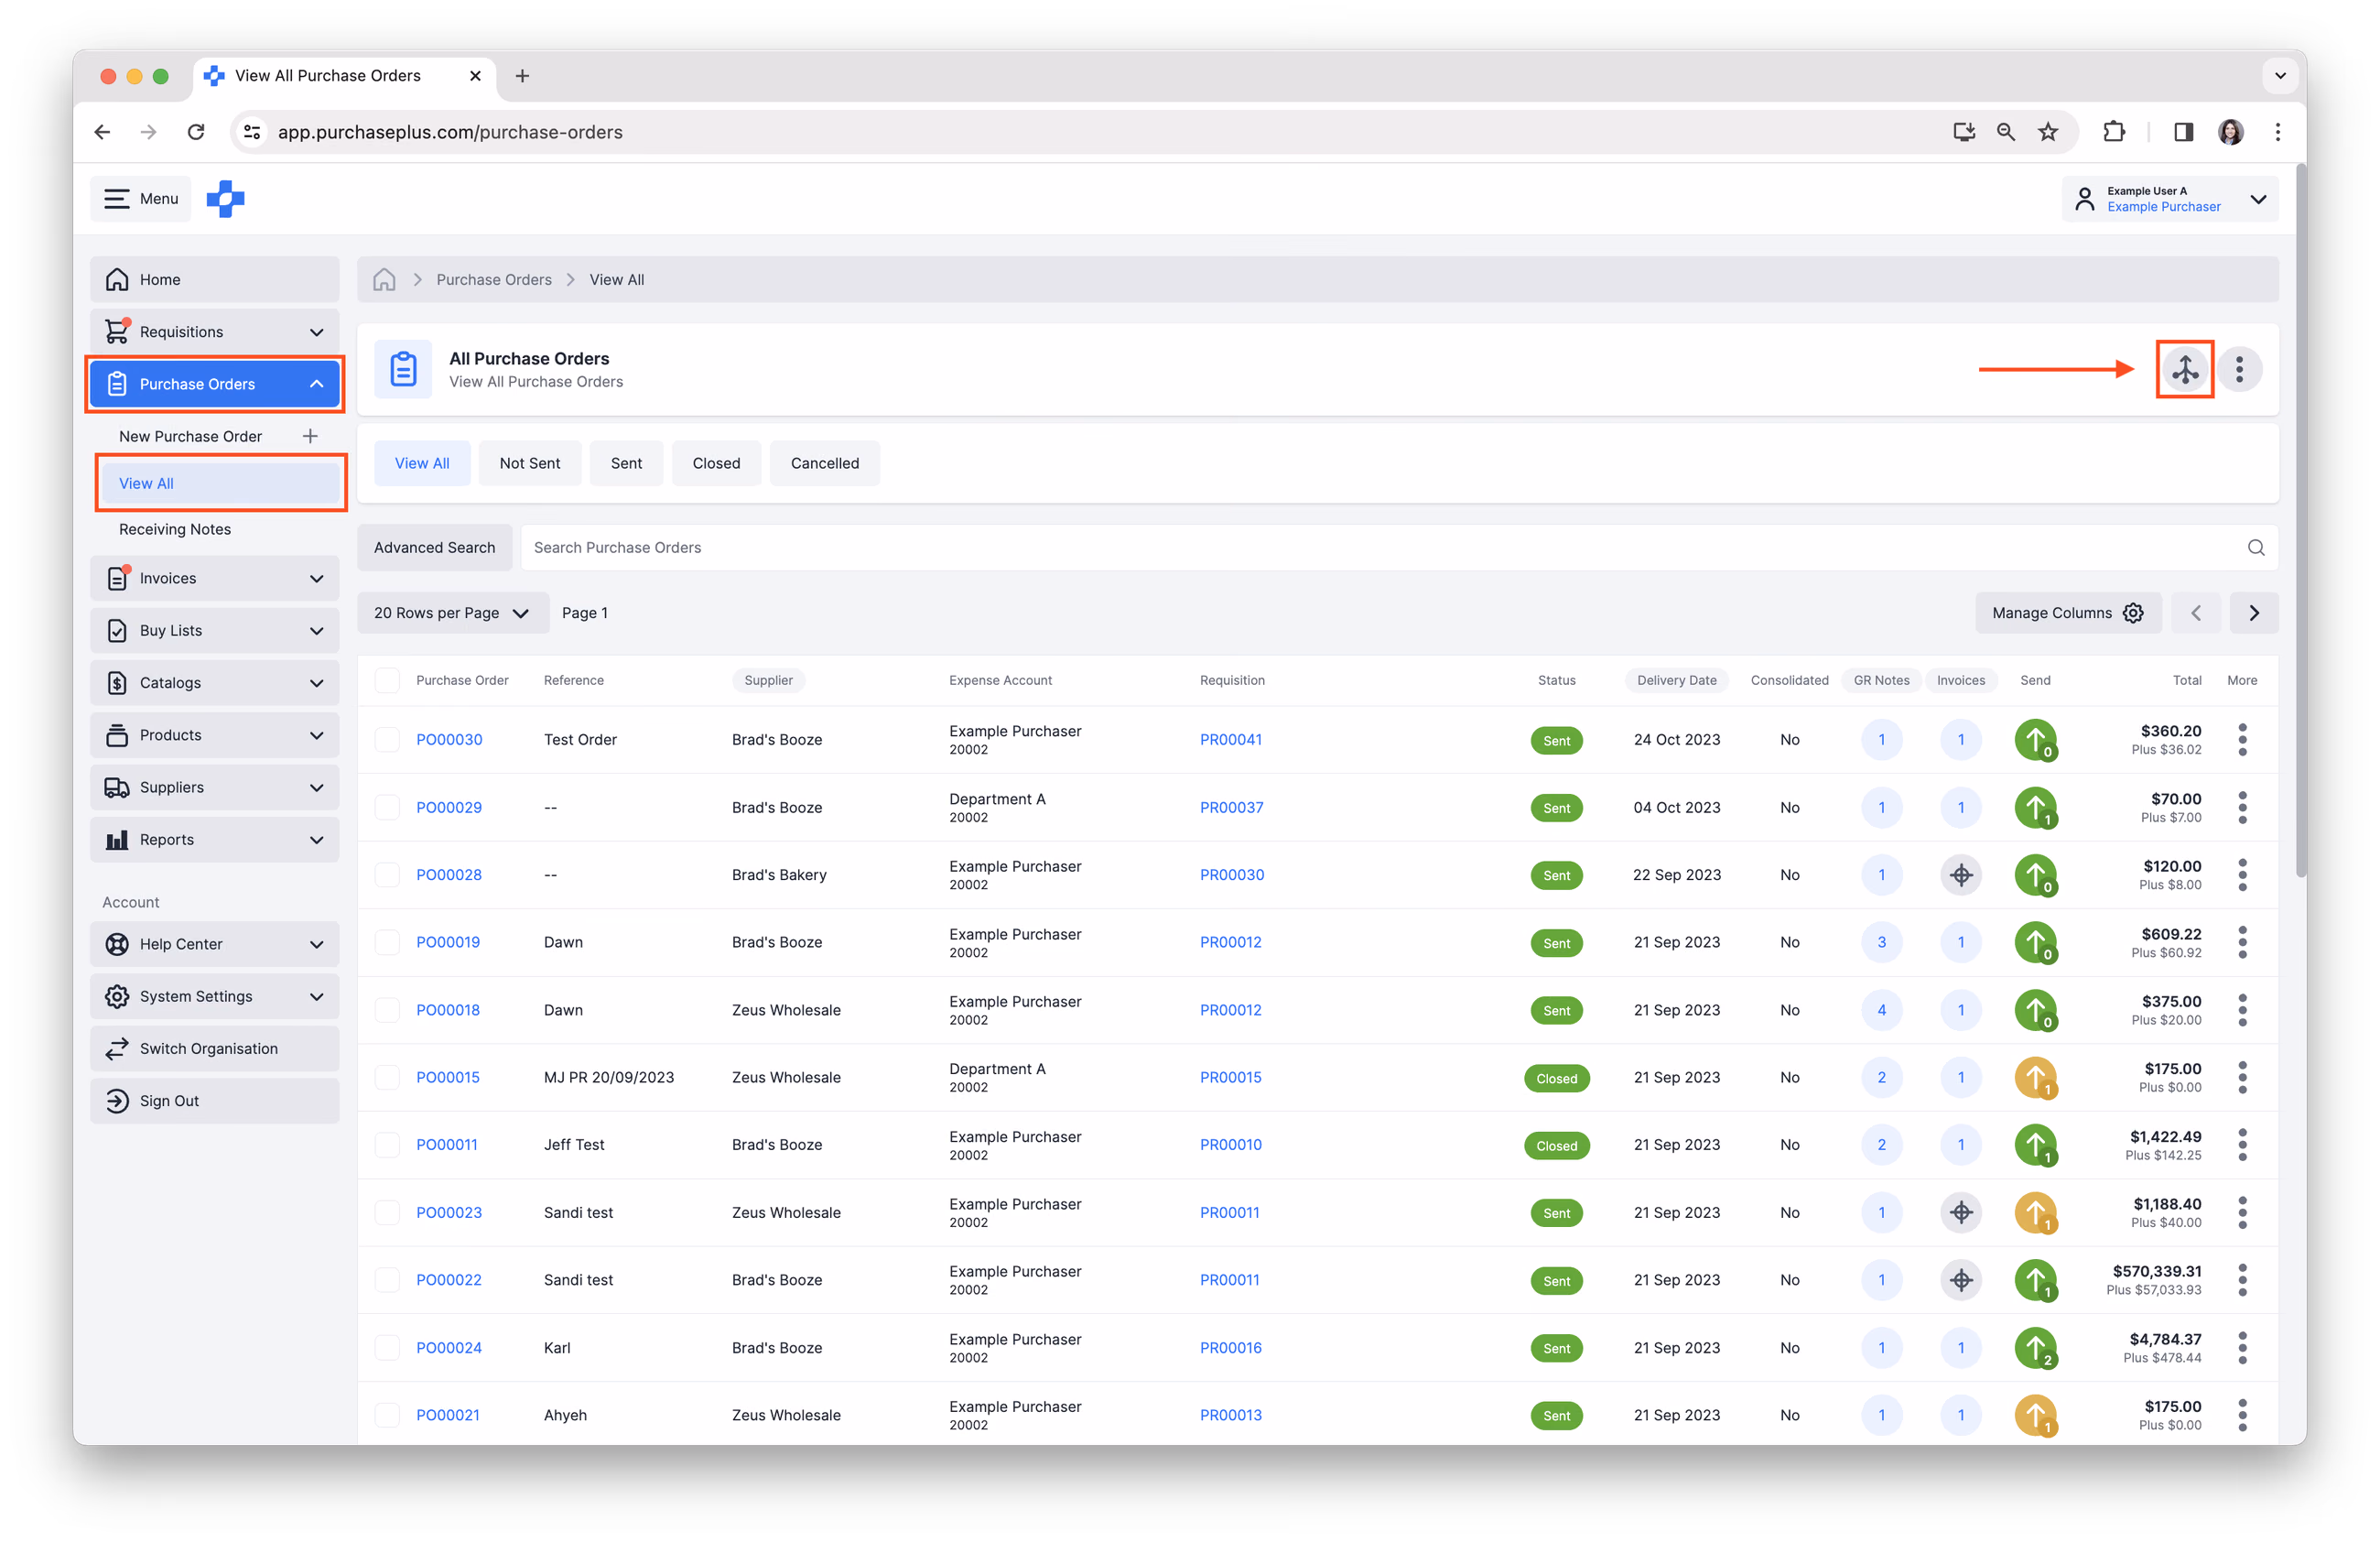Viewport: 2380px width, 1542px height.
Task: Click GR Notes count badge for PO00018
Action: click(x=1881, y=1010)
